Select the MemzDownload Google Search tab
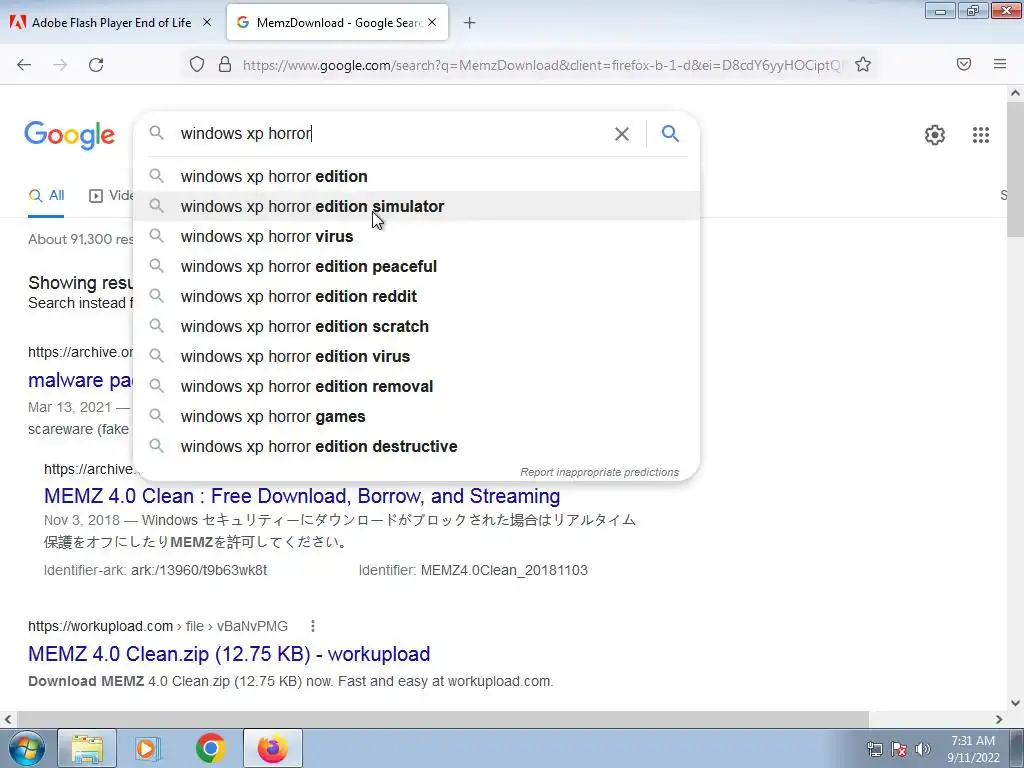Image resolution: width=1024 pixels, height=768 pixels. (339, 23)
